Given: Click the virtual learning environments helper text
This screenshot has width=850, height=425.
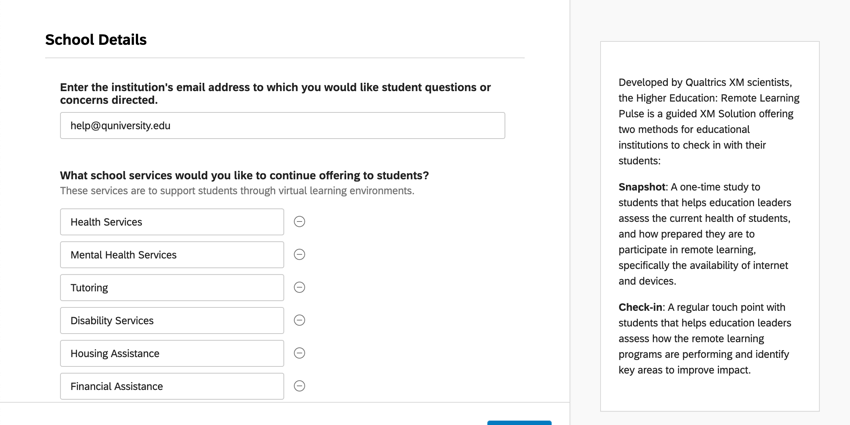Looking at the screenshot, I should (237, 191).
